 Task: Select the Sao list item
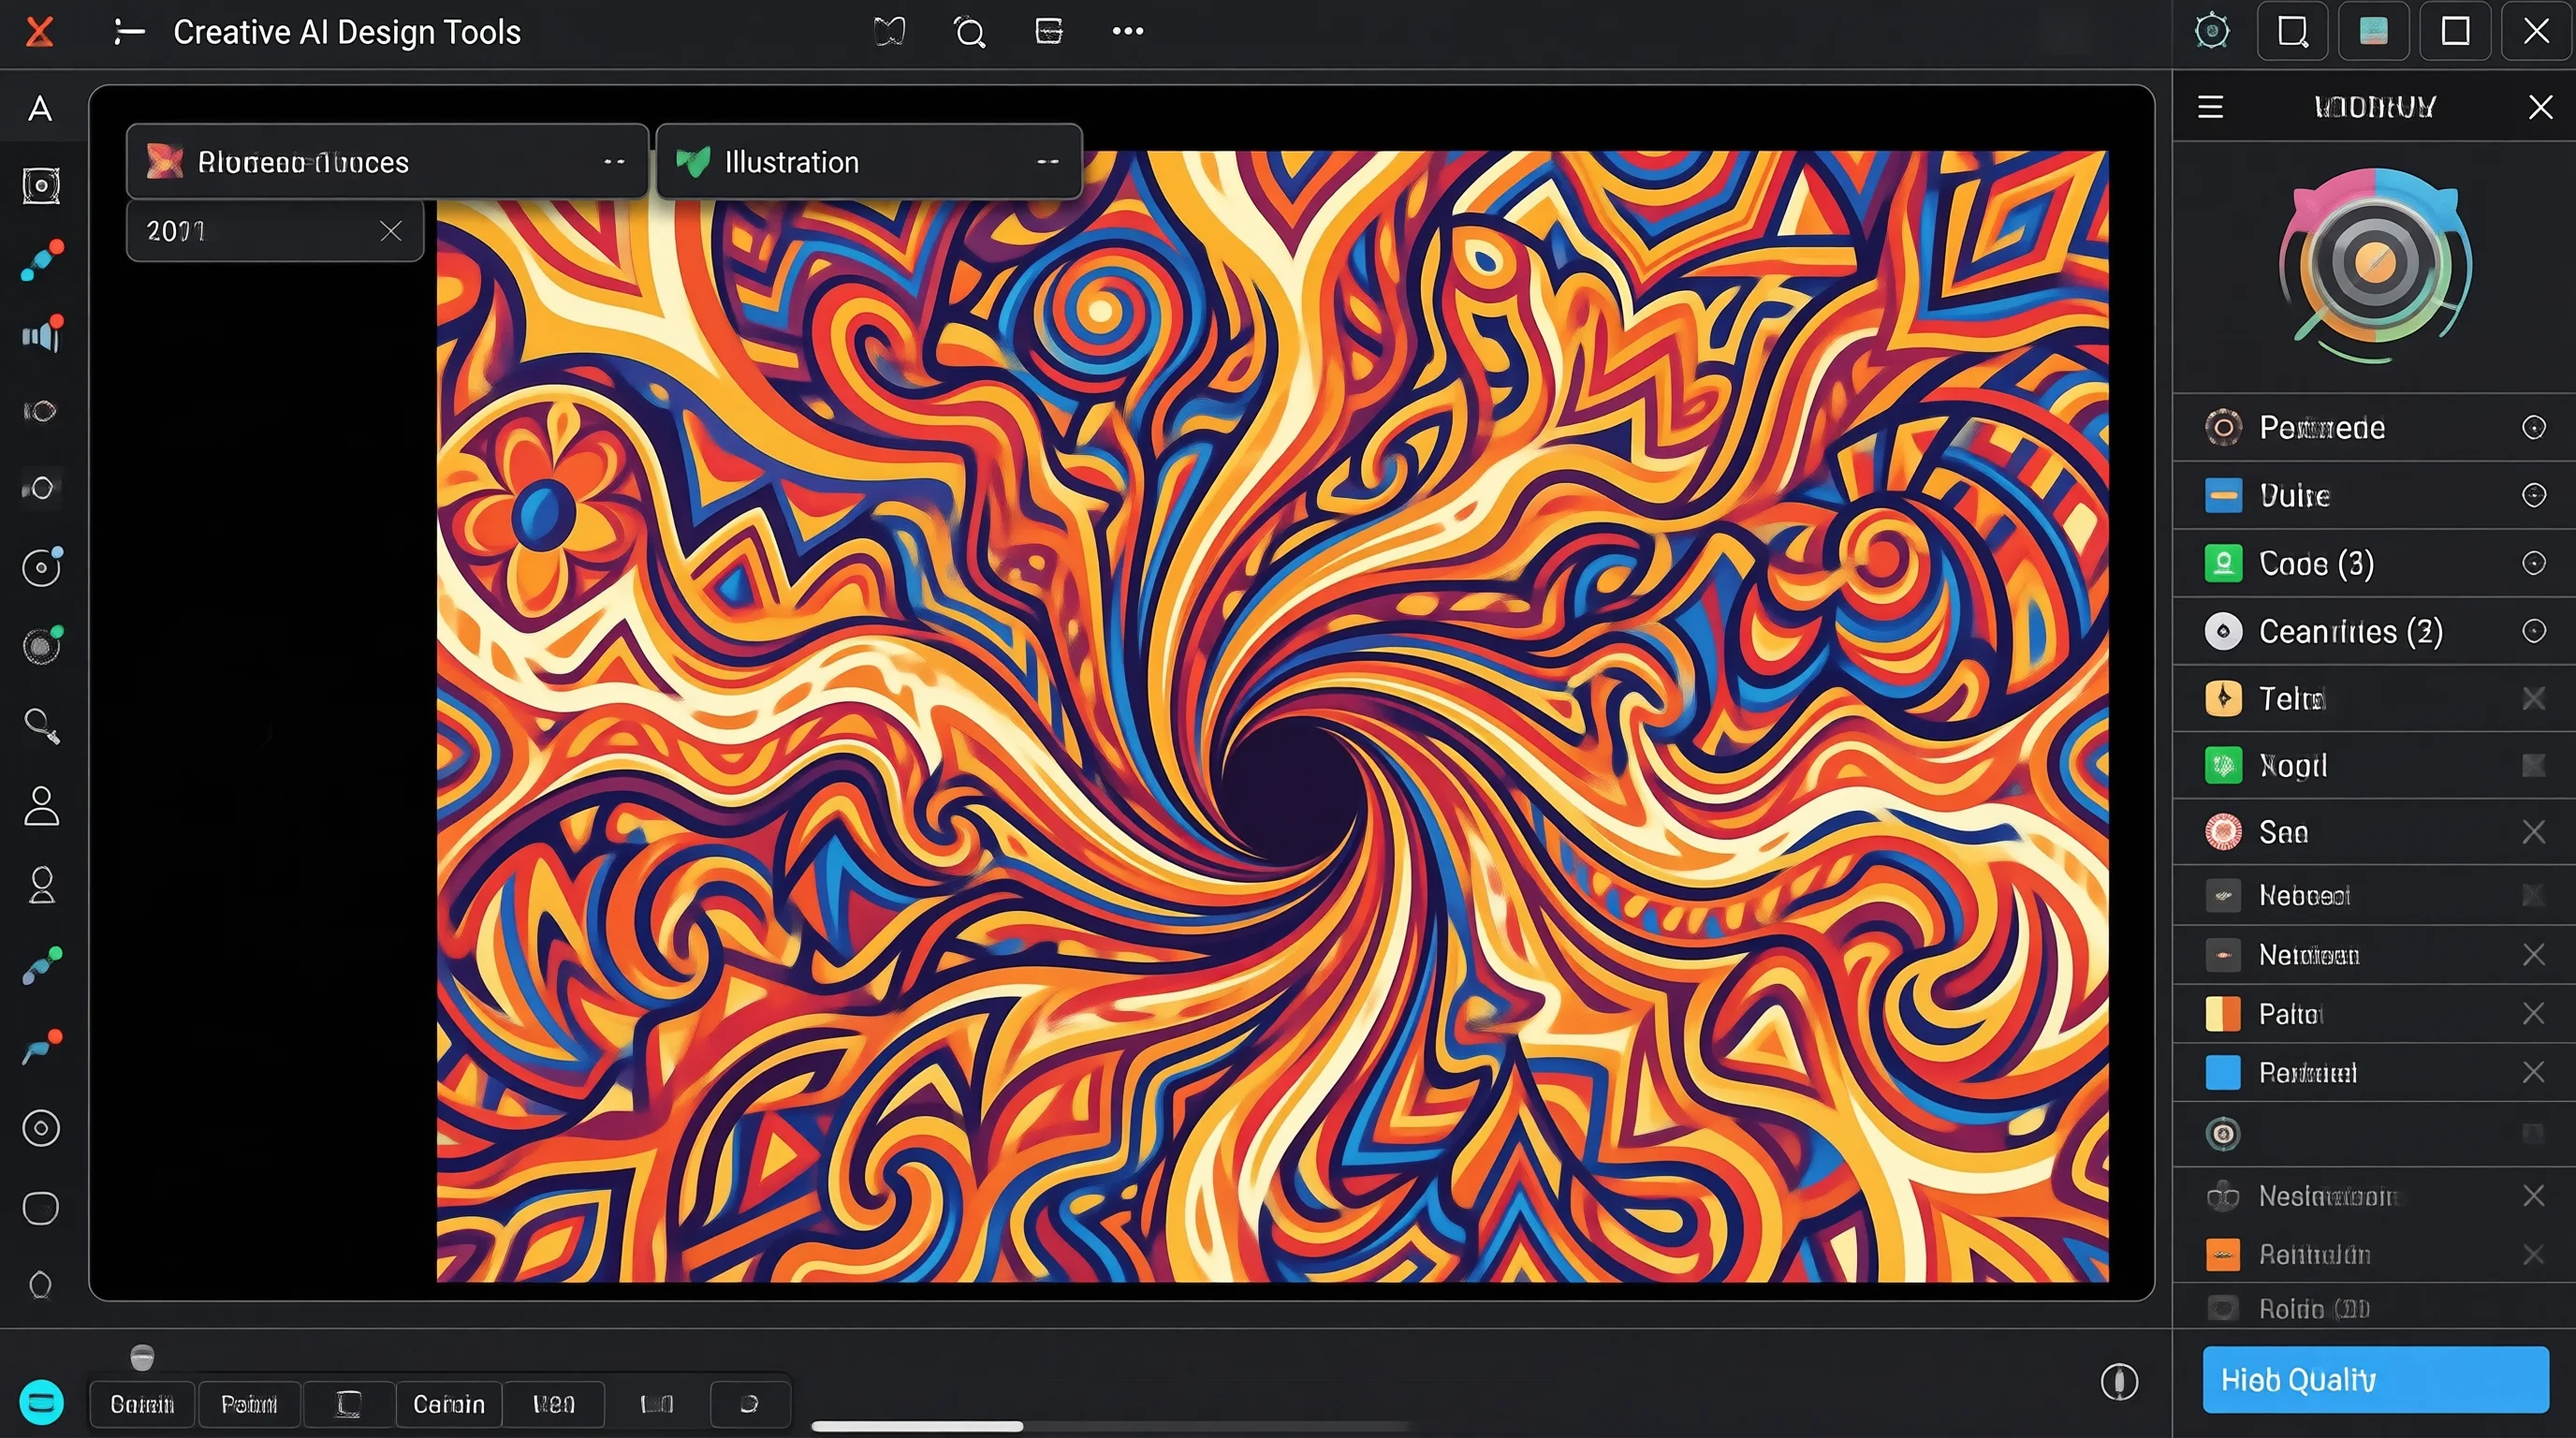2374,832
